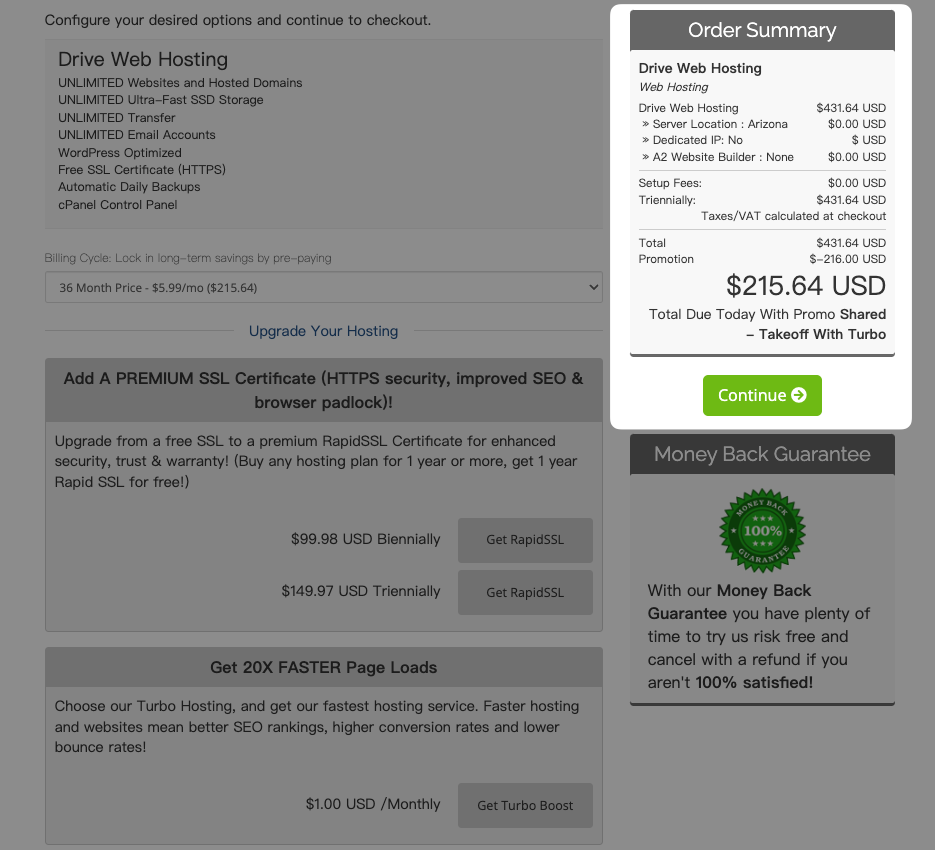
Task: Click the 100% Money Back Guarantee seal
Action: pos(762,530)
